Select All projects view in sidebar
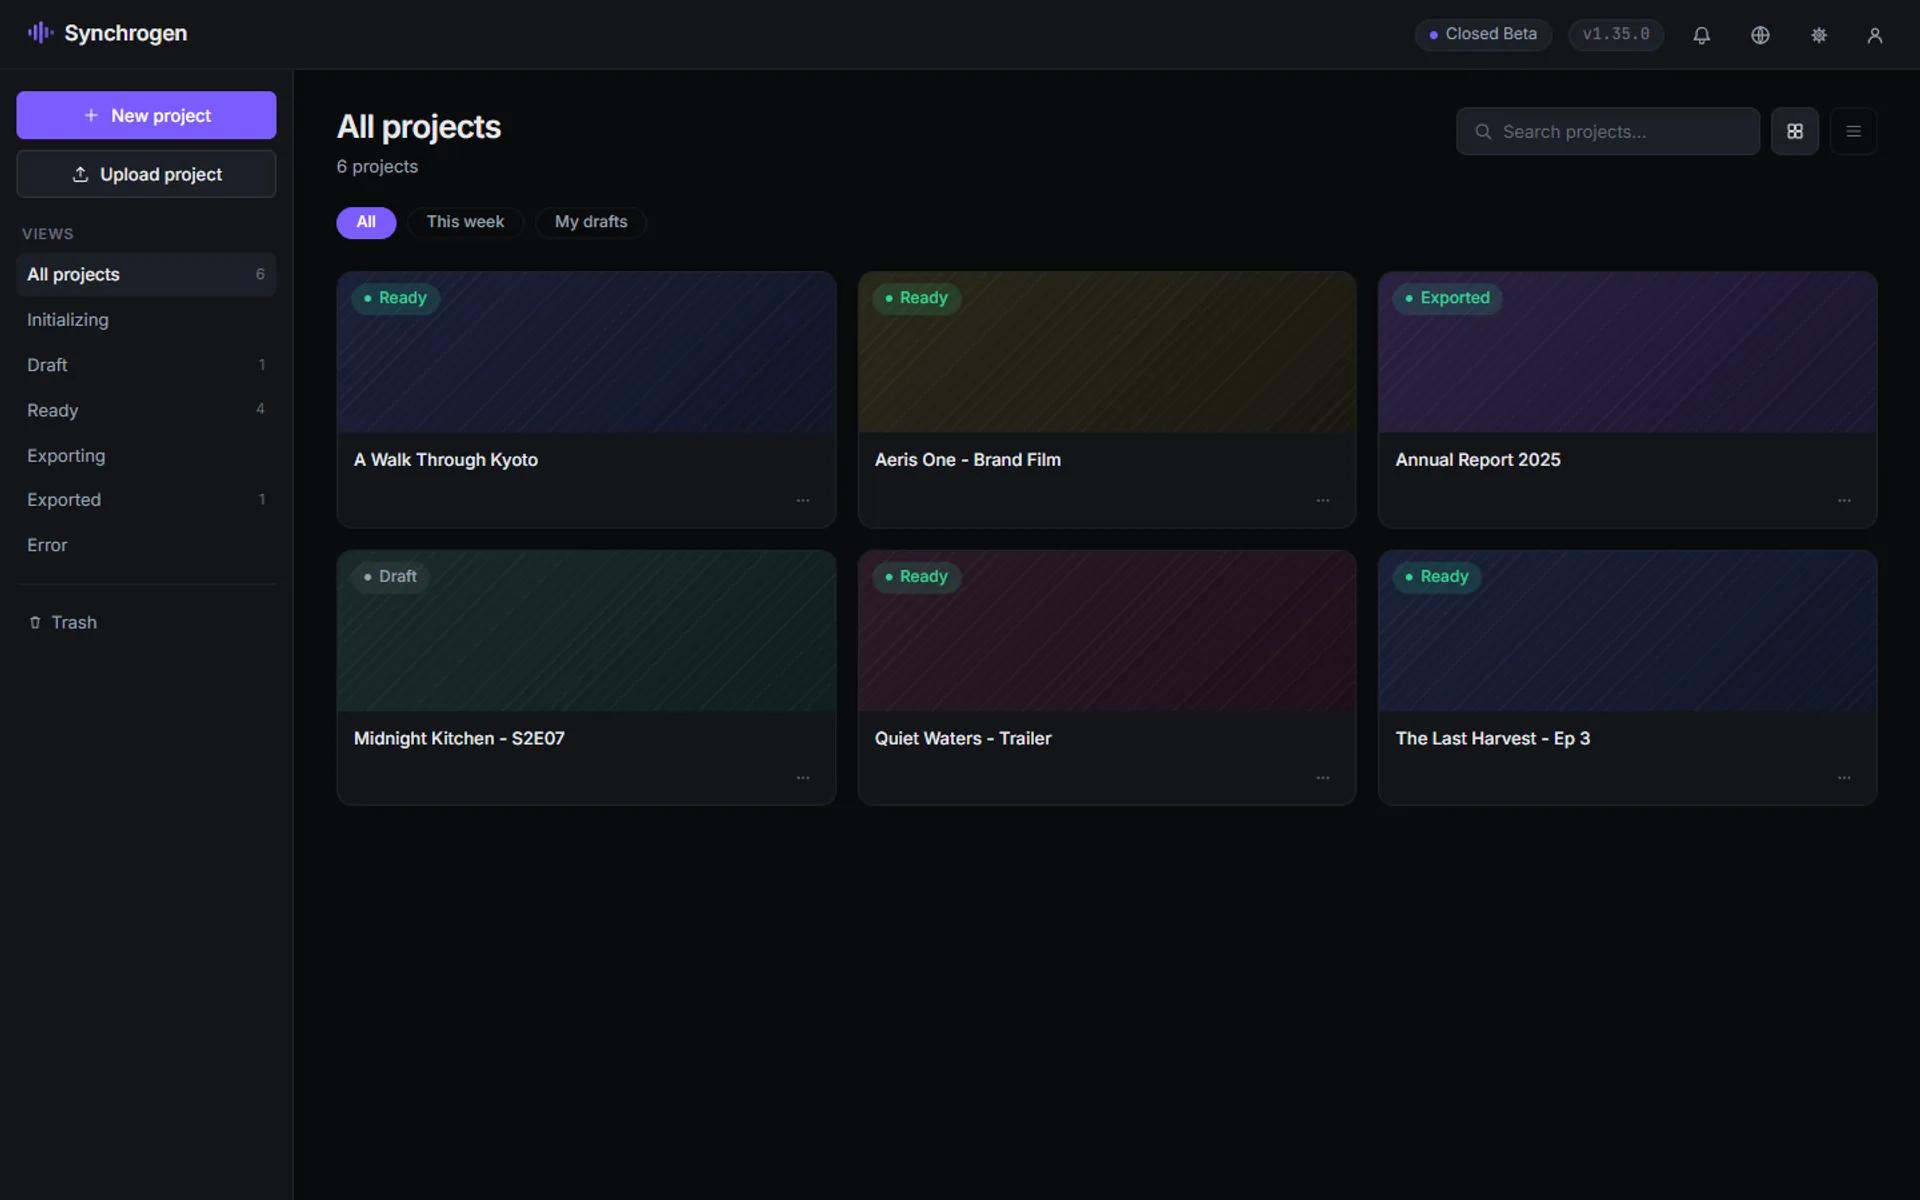 click(x=146, y=274)
